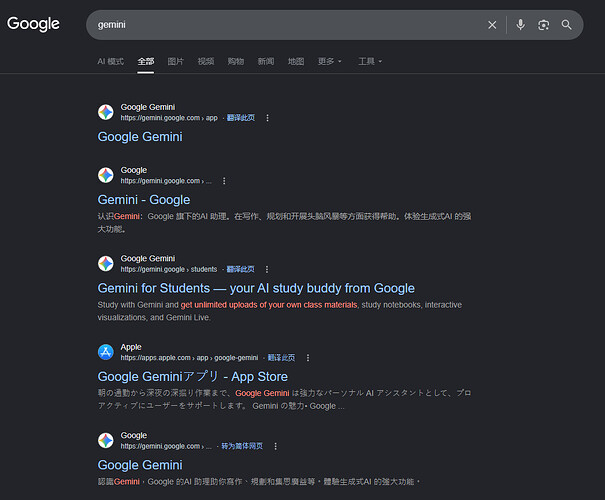Screen dimensions: 605x500
Task: Click 'get unlimited uploads of your own class materials'
Action: point(269,305)
